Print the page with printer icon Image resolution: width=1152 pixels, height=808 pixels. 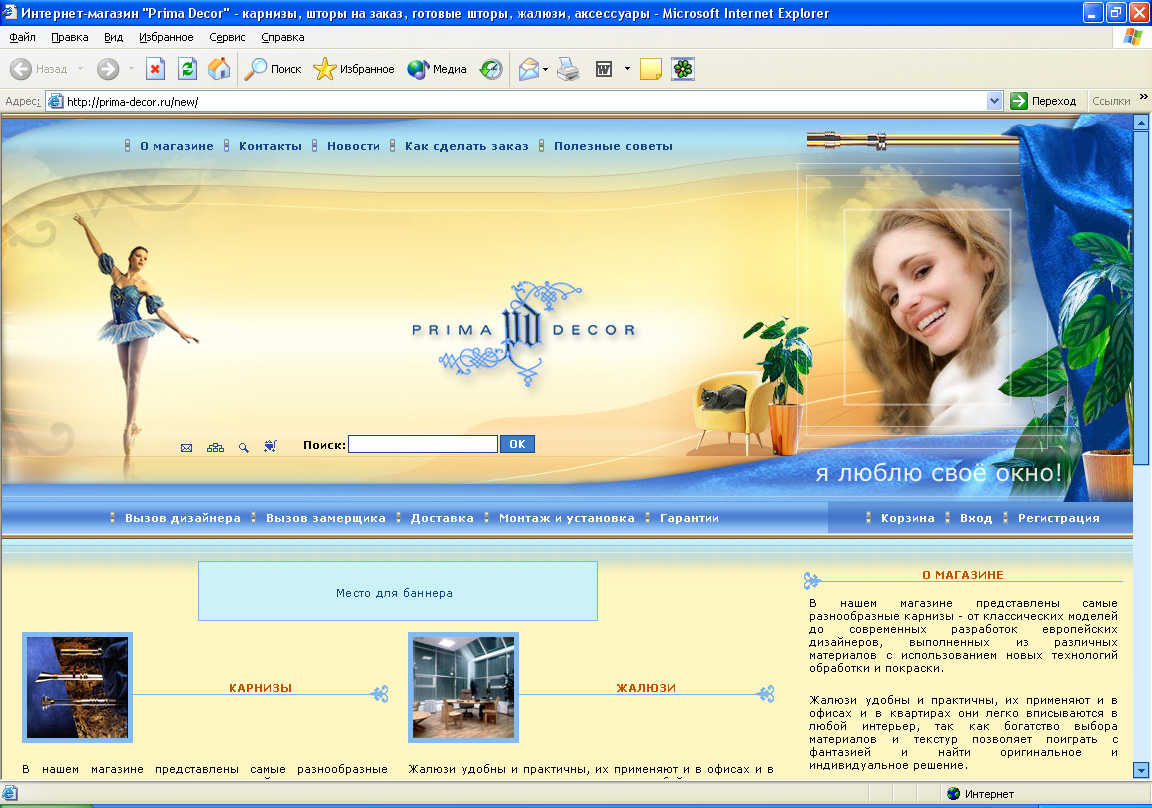click(568, 69)
